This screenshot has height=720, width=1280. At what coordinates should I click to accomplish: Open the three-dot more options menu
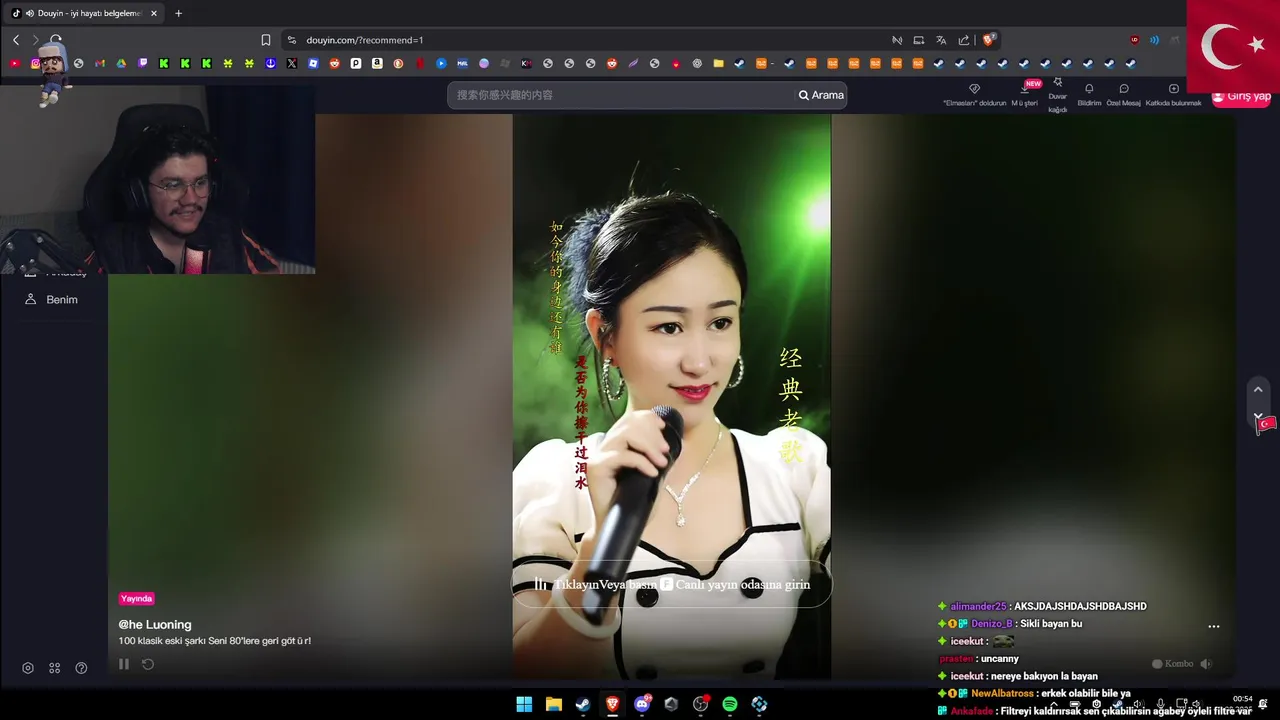pos(1214,627)
